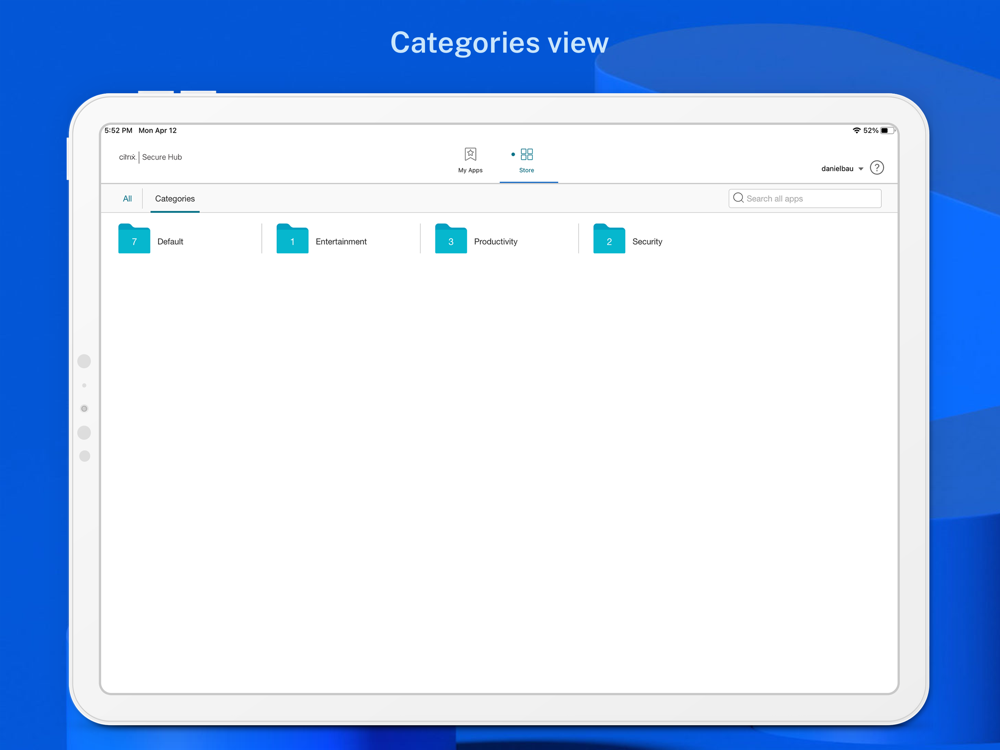Click the Default category name

170,242
